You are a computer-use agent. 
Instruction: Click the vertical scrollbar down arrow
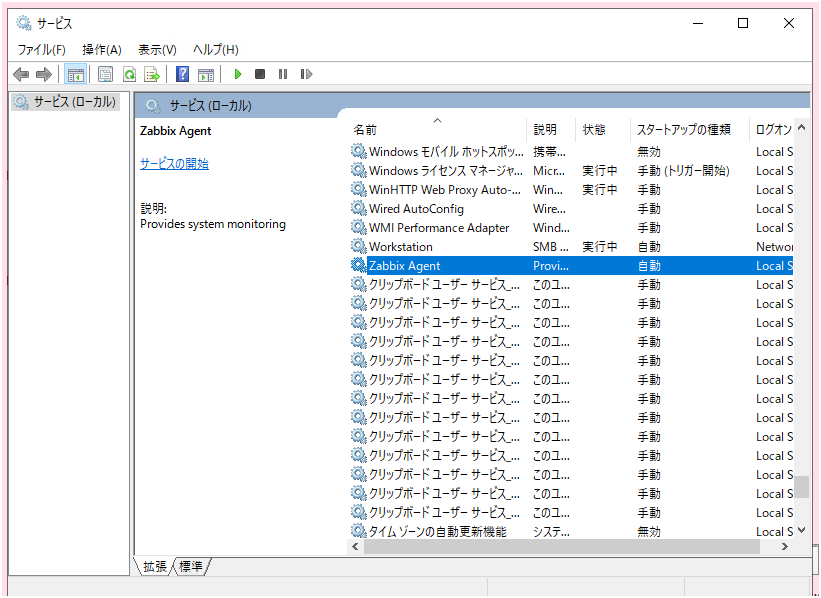point(802,531)
